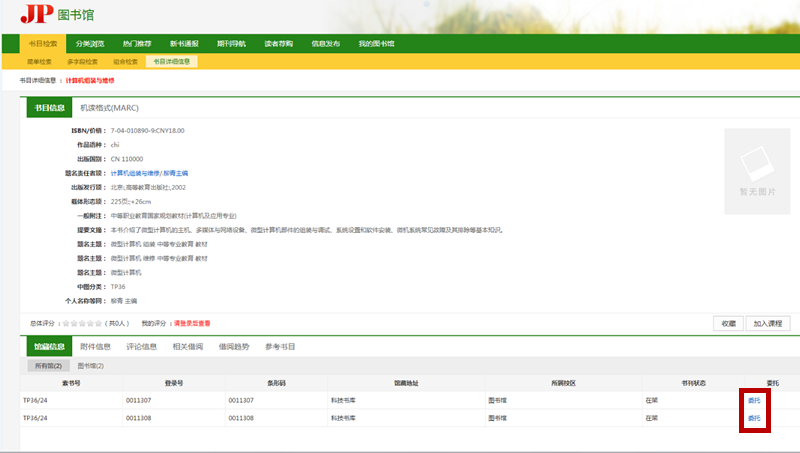Filter holdings by 图书馆(2)
Image resolution: width=800 pixels, height=453 pixels.
(x=91, y=366)
